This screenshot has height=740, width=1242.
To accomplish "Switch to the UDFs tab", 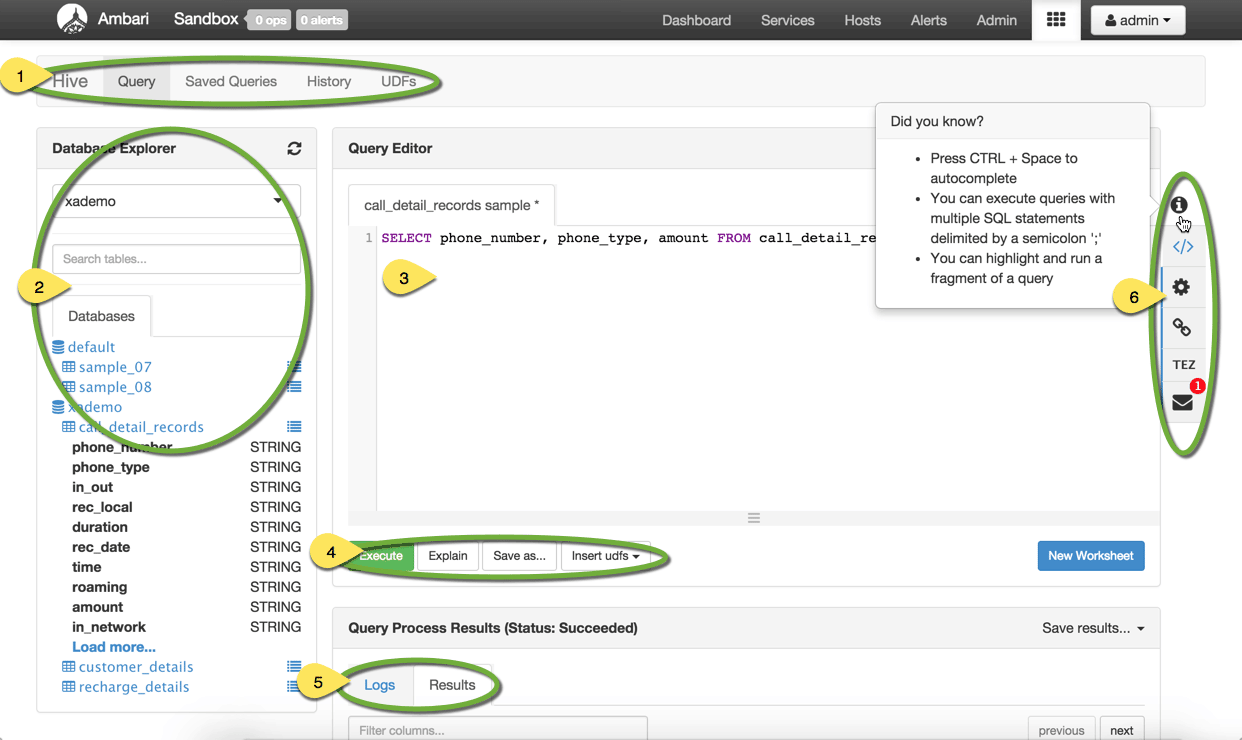I will click(399, 81).
